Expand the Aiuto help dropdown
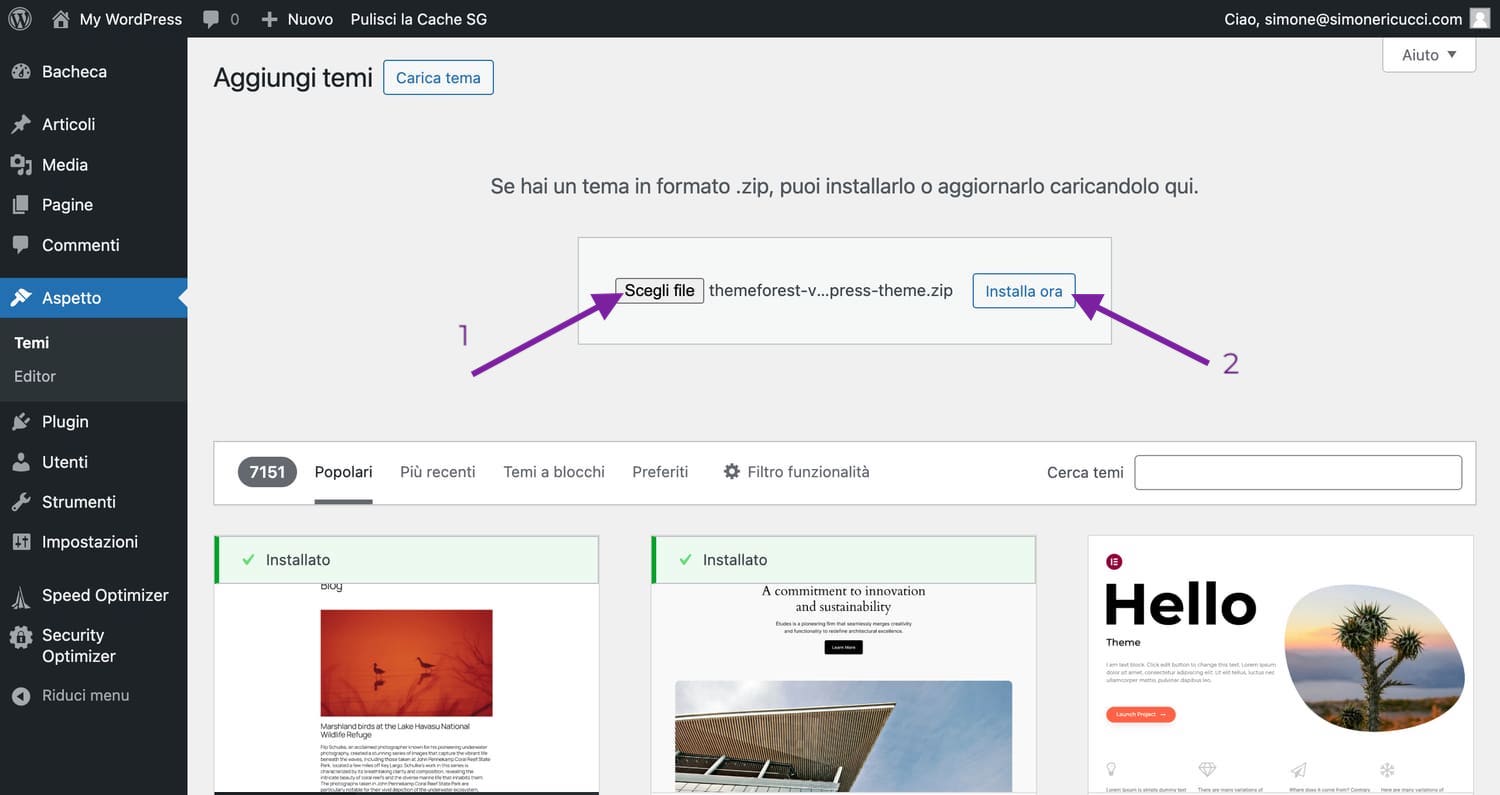The image size is (1500, 795). point(1429,55)
